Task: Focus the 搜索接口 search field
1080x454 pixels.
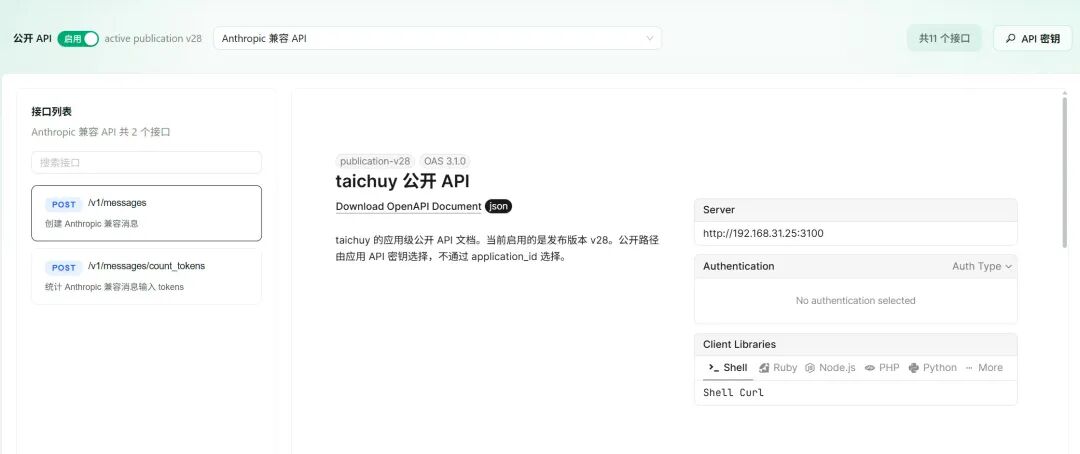Action: pos(146,163)
